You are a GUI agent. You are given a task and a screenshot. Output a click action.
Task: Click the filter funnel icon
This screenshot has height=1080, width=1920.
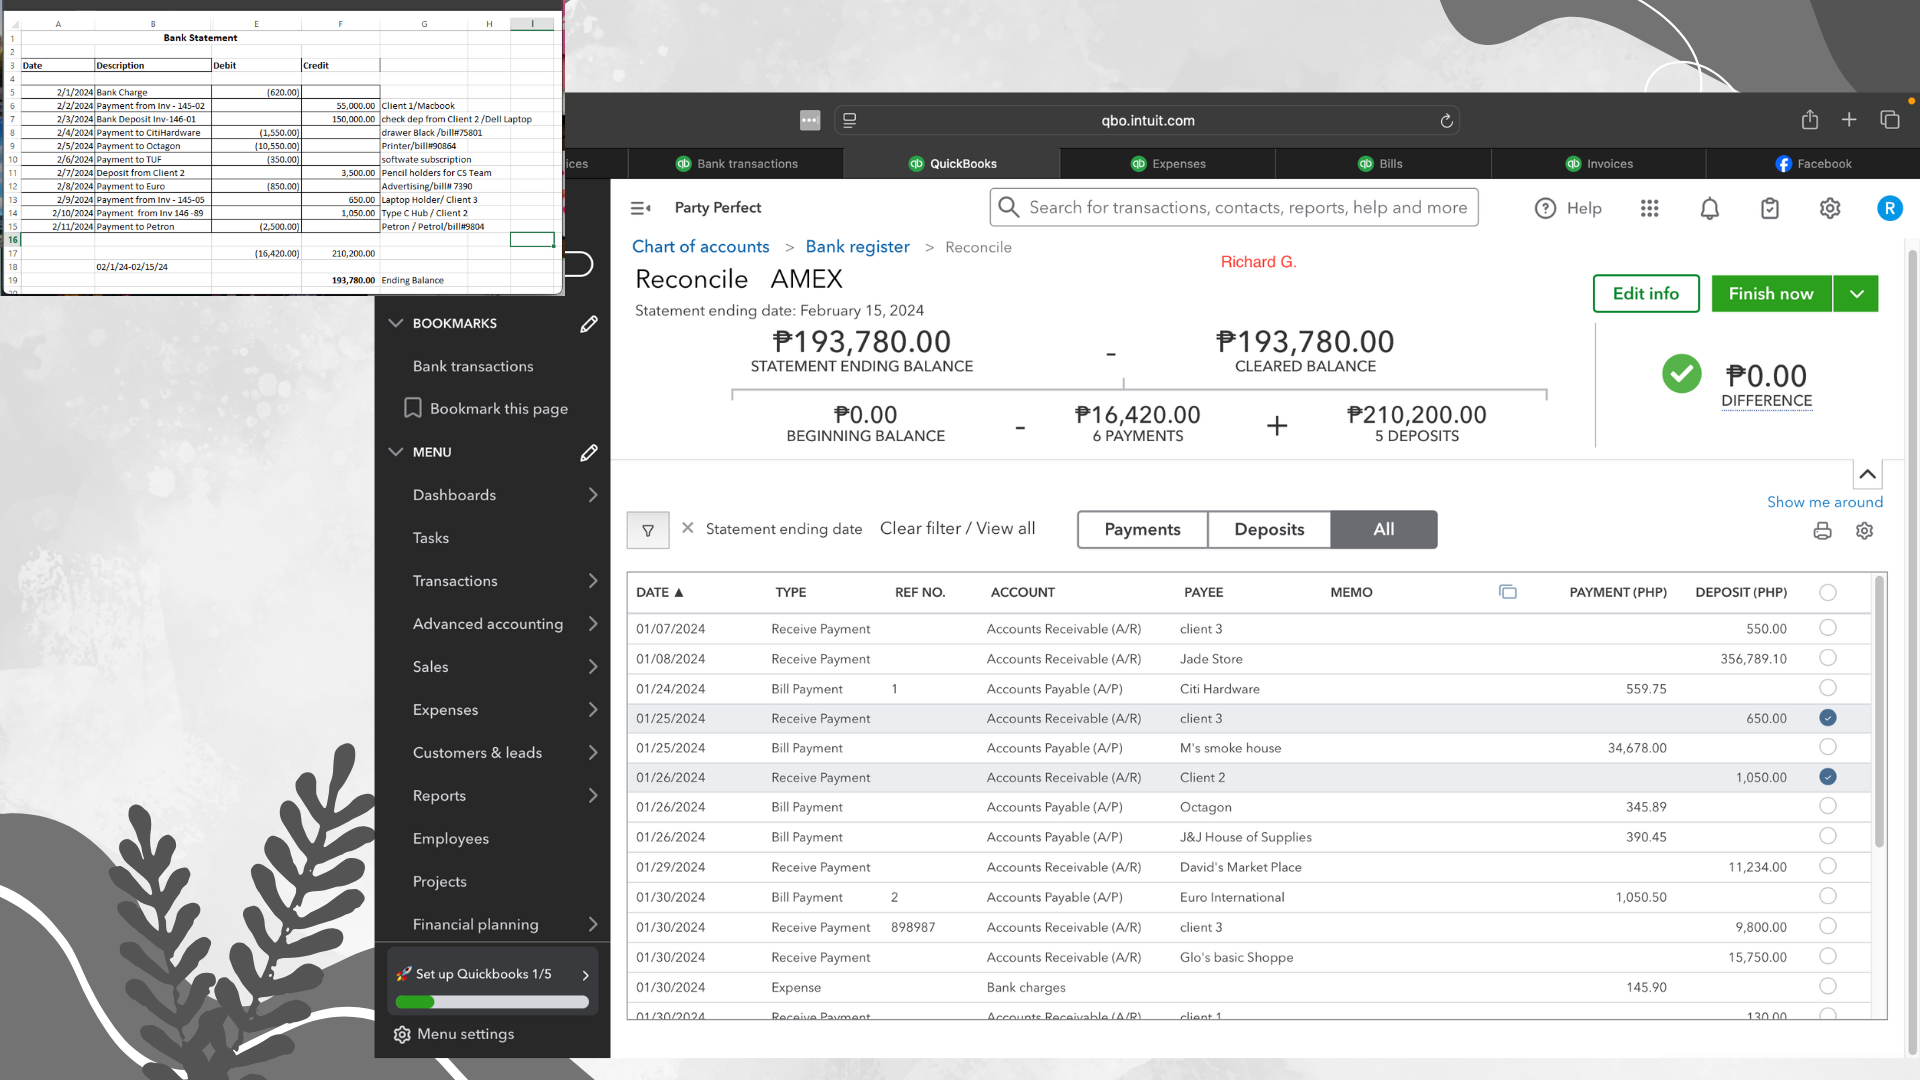point(648,530)
